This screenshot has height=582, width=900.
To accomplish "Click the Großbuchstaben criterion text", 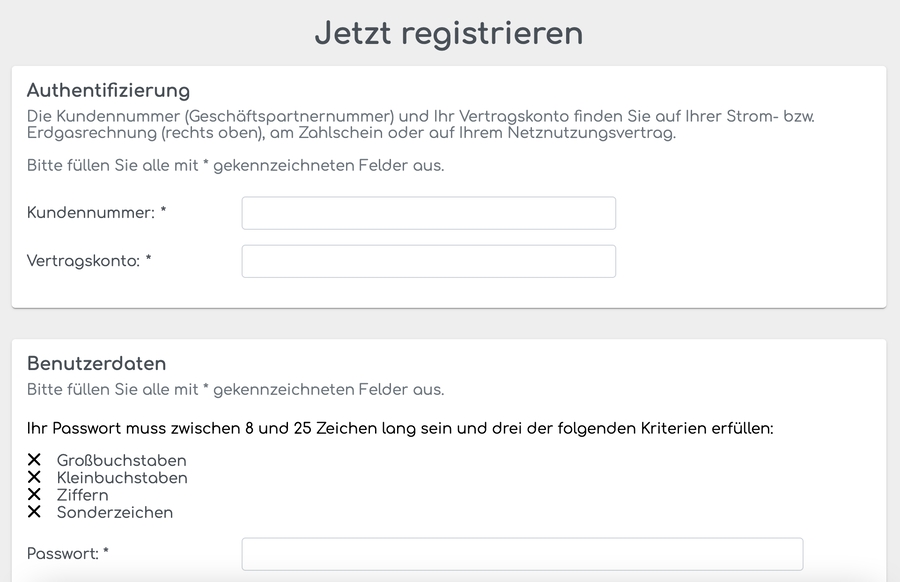I will [121, 460].
